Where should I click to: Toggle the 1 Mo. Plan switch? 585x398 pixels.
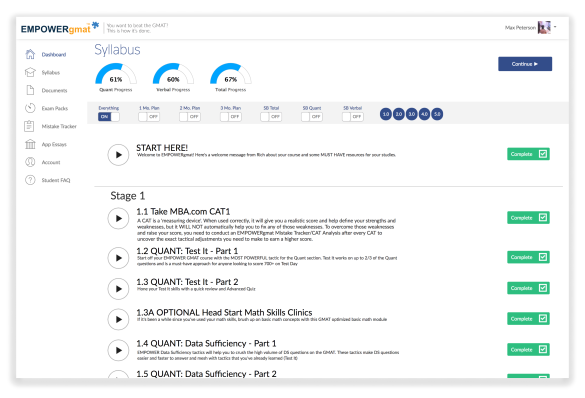coord(149,117)
